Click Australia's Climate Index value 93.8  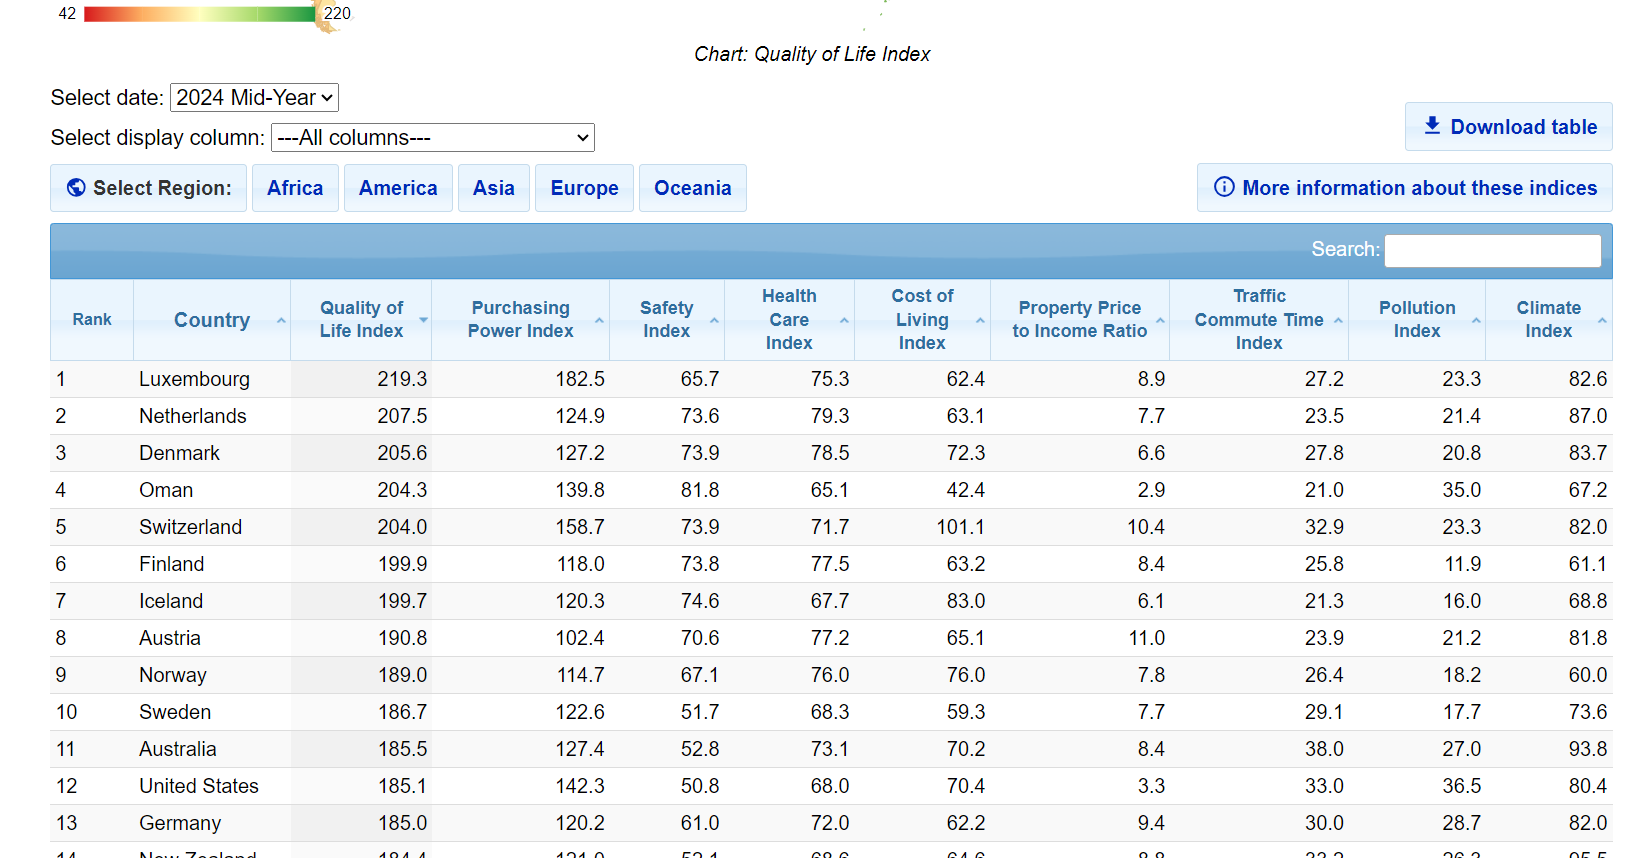click(x=1588, y=749)
